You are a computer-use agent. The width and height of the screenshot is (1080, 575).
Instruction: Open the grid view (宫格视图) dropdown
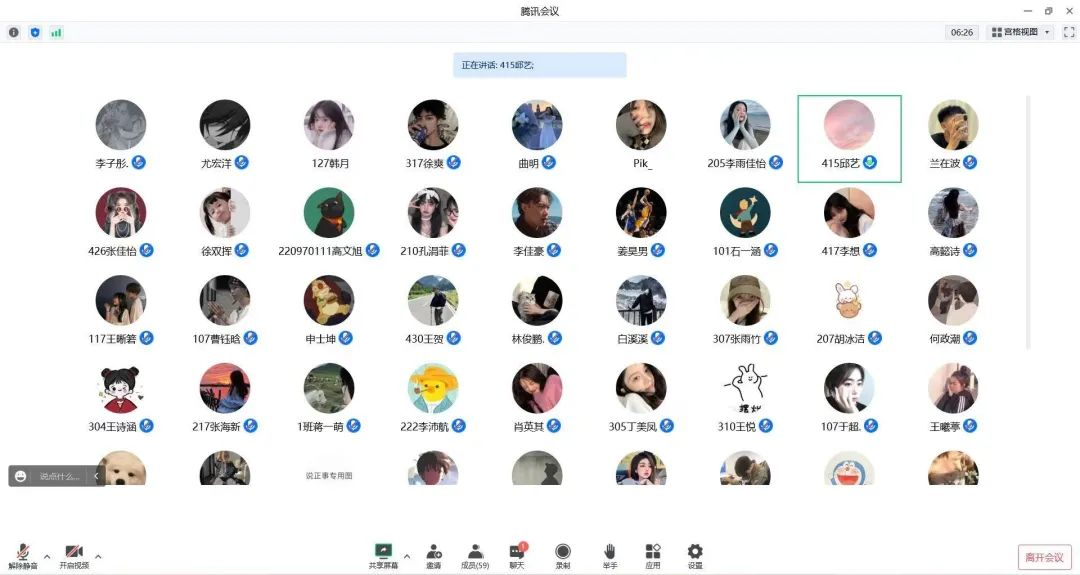1020,32
